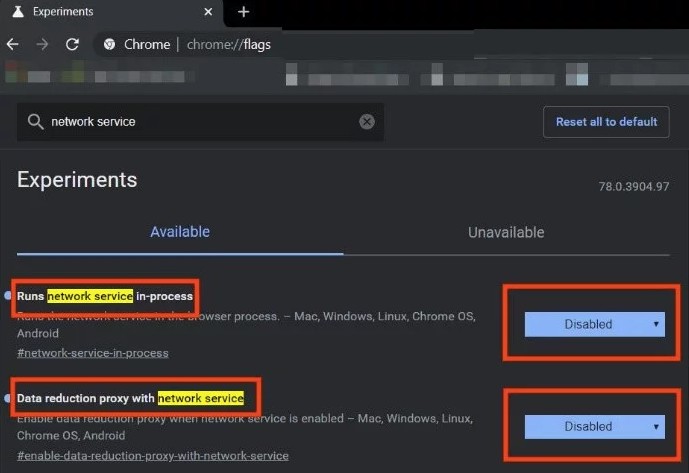The image size is (689, 473).
Task: Click the Data reduction proxy flag title
Action: click(130, 398)
